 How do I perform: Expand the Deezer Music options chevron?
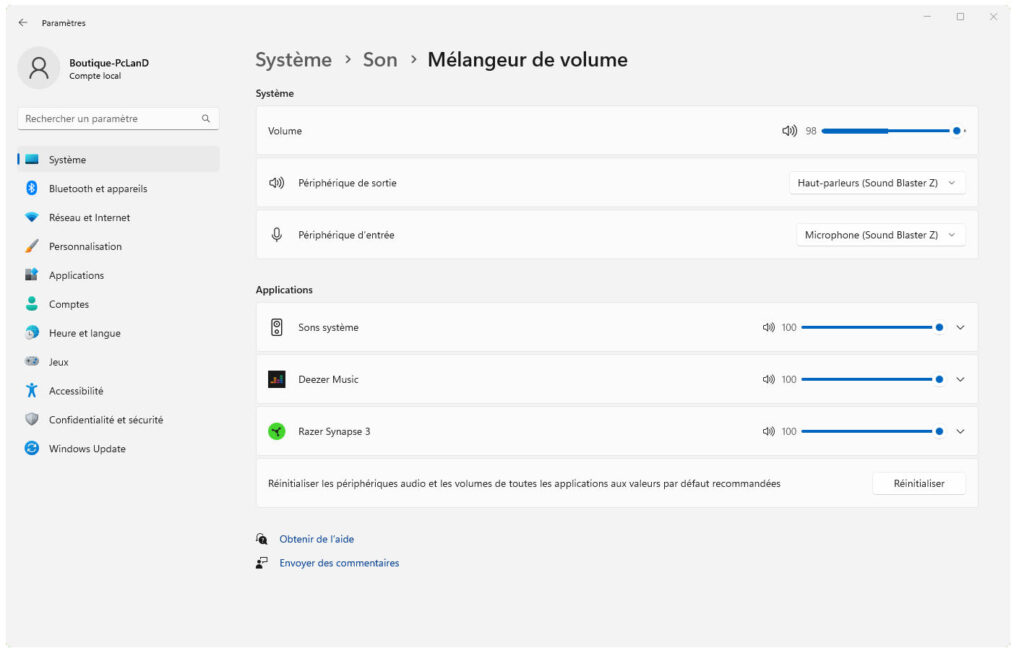coord(960,379)
